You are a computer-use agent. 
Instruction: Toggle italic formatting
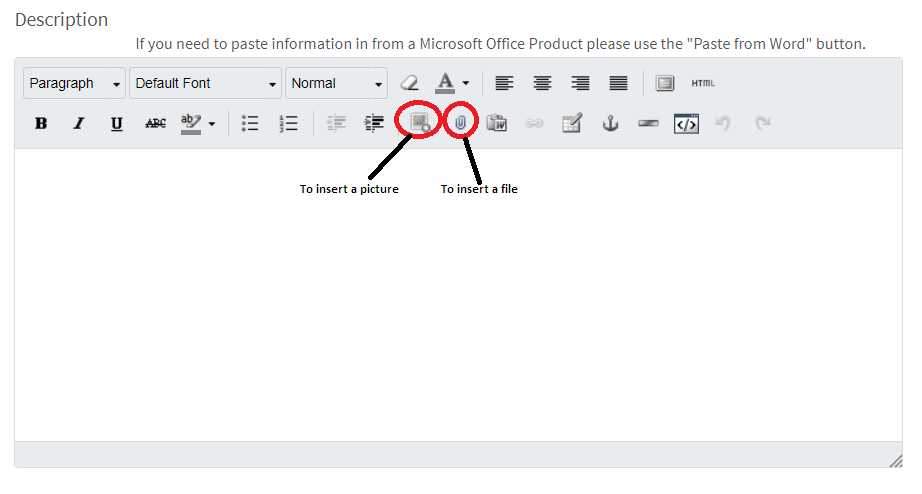tap(78, 124)
